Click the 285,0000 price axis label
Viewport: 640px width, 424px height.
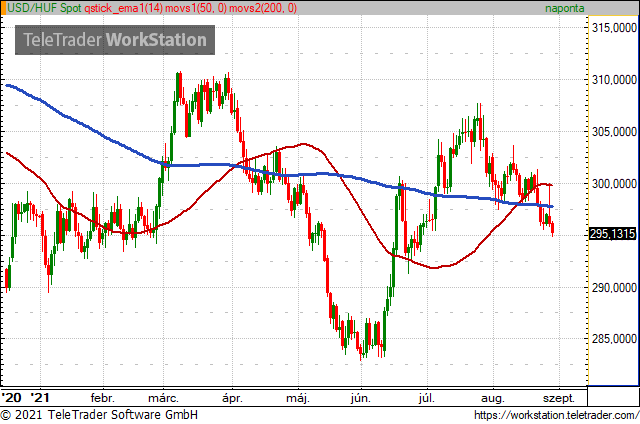[614, 338]
